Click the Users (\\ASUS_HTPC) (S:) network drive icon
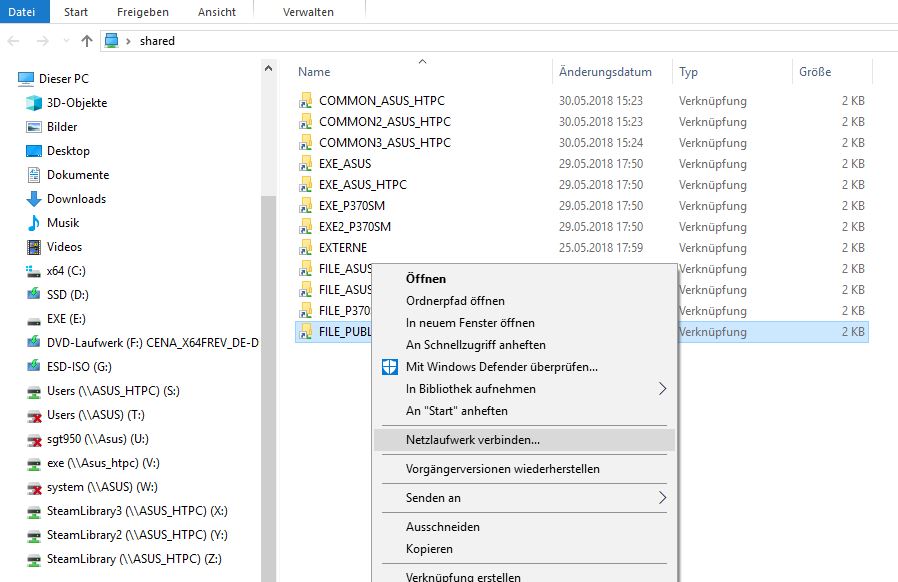Viewport: 898px width, 582px height. click(34, 392)
